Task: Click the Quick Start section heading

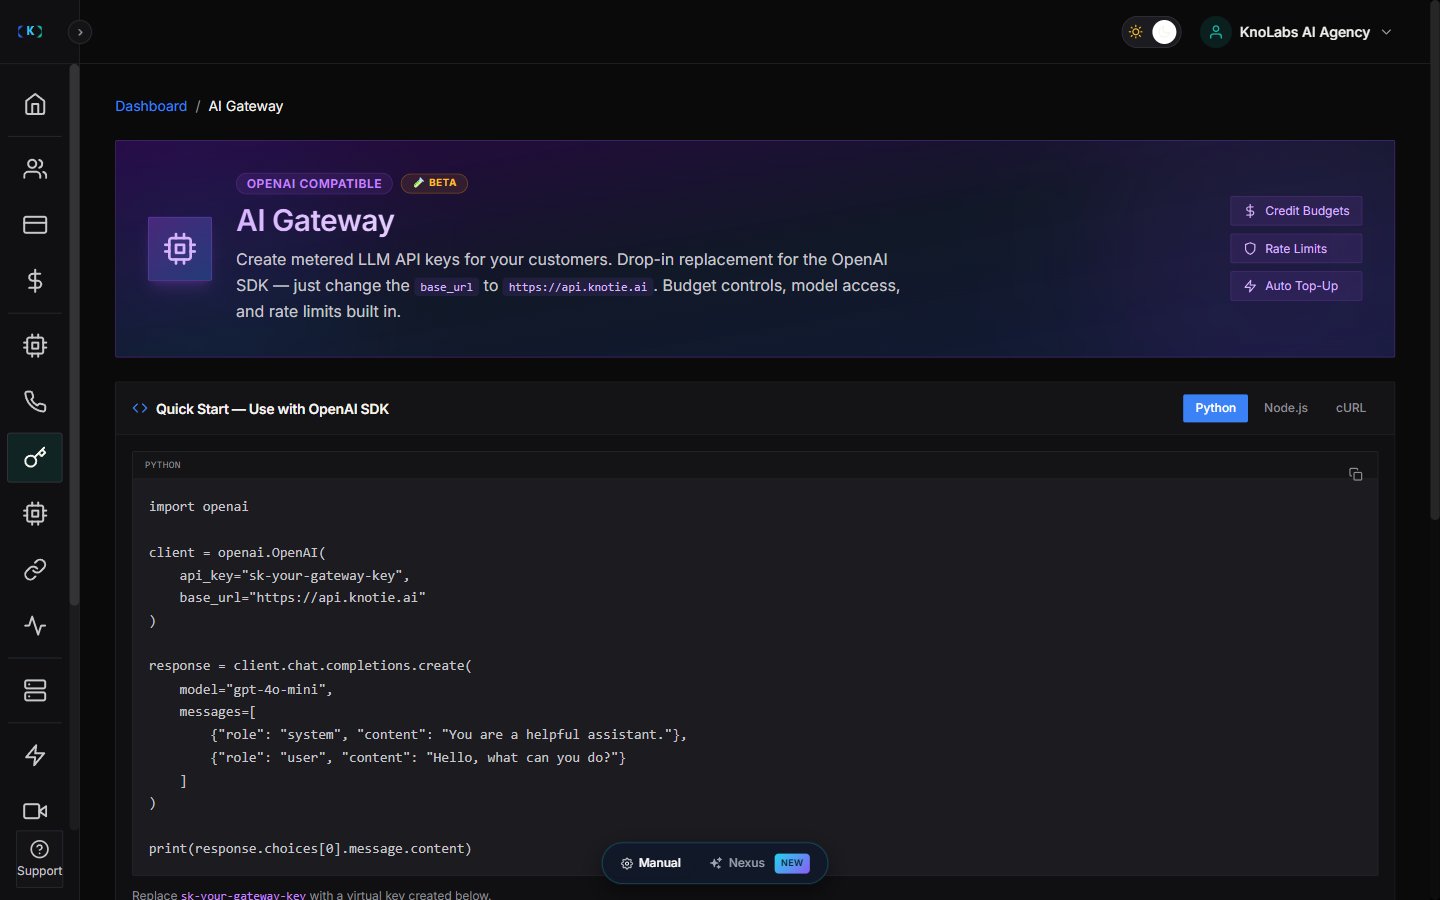Action: [272, 409]
